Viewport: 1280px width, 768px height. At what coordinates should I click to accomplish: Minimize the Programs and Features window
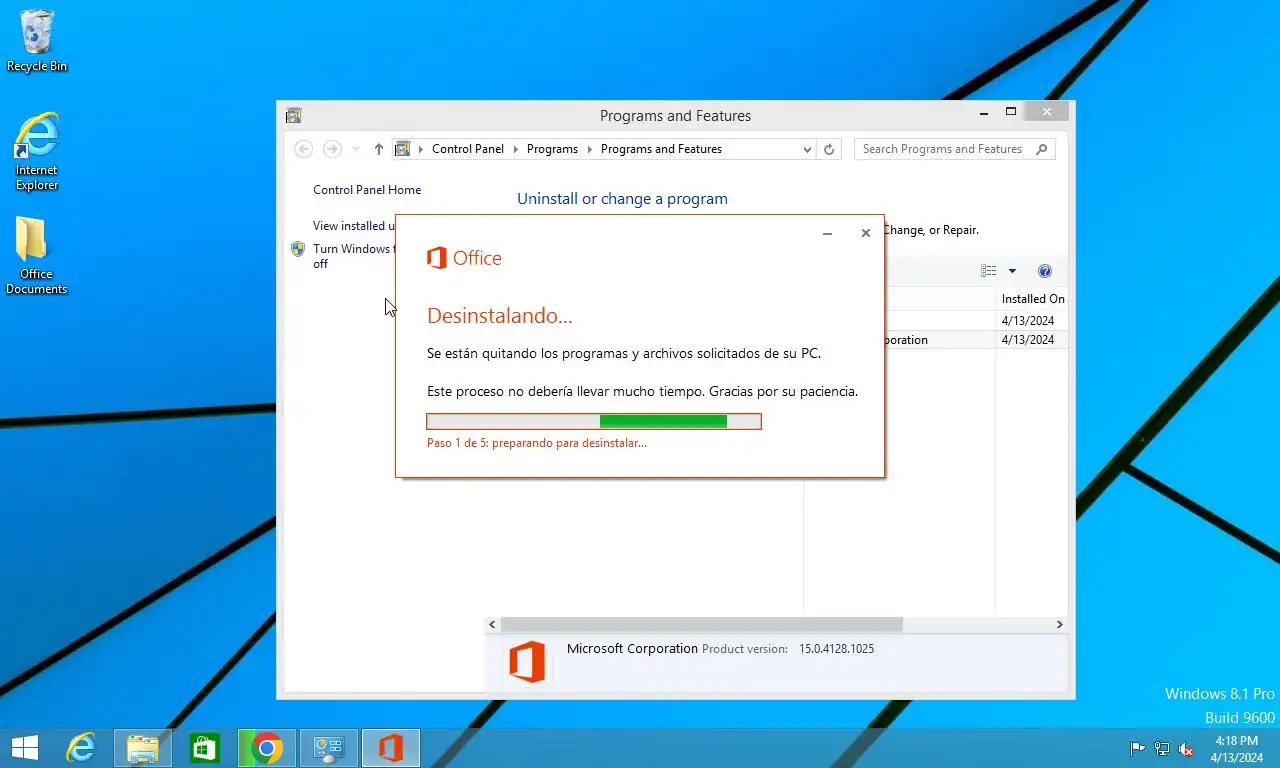pos(984,112)
